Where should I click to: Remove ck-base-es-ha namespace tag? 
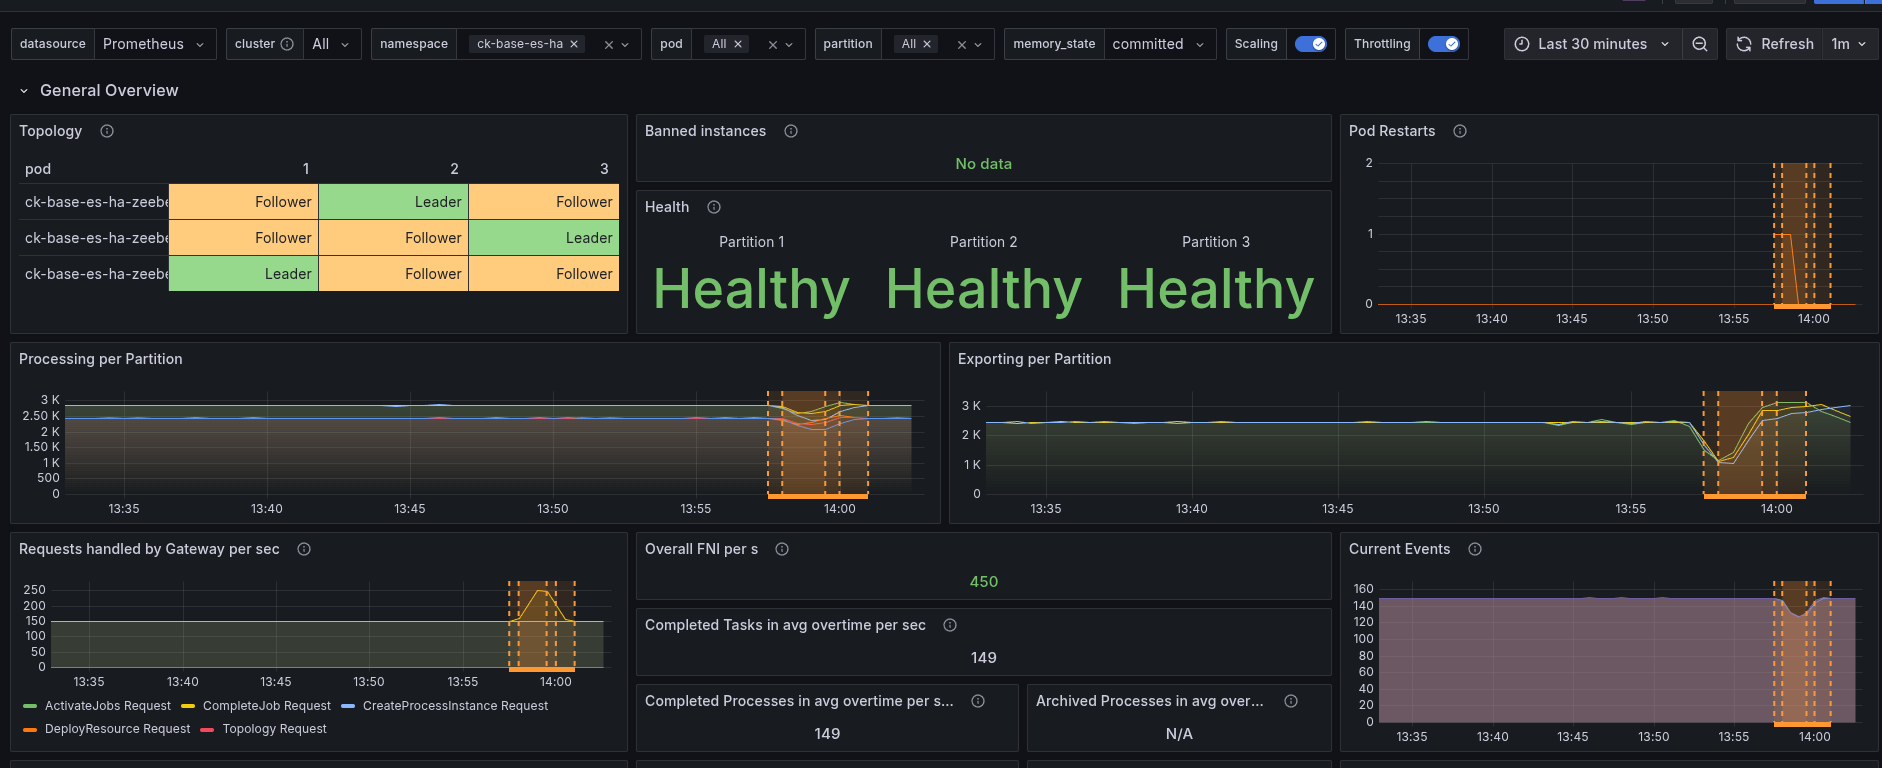click(x=574, y=44)
